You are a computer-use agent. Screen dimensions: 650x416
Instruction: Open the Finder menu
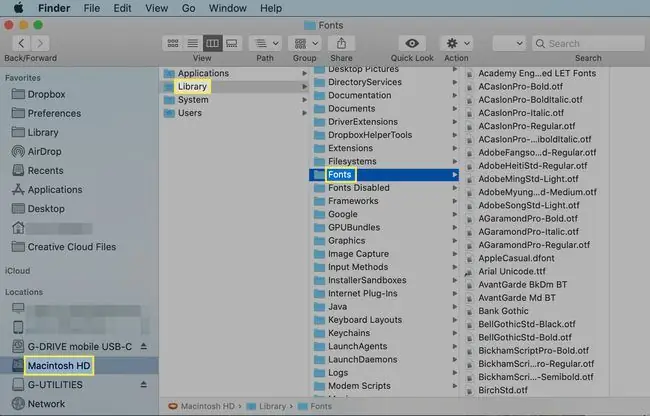(54, 8)
